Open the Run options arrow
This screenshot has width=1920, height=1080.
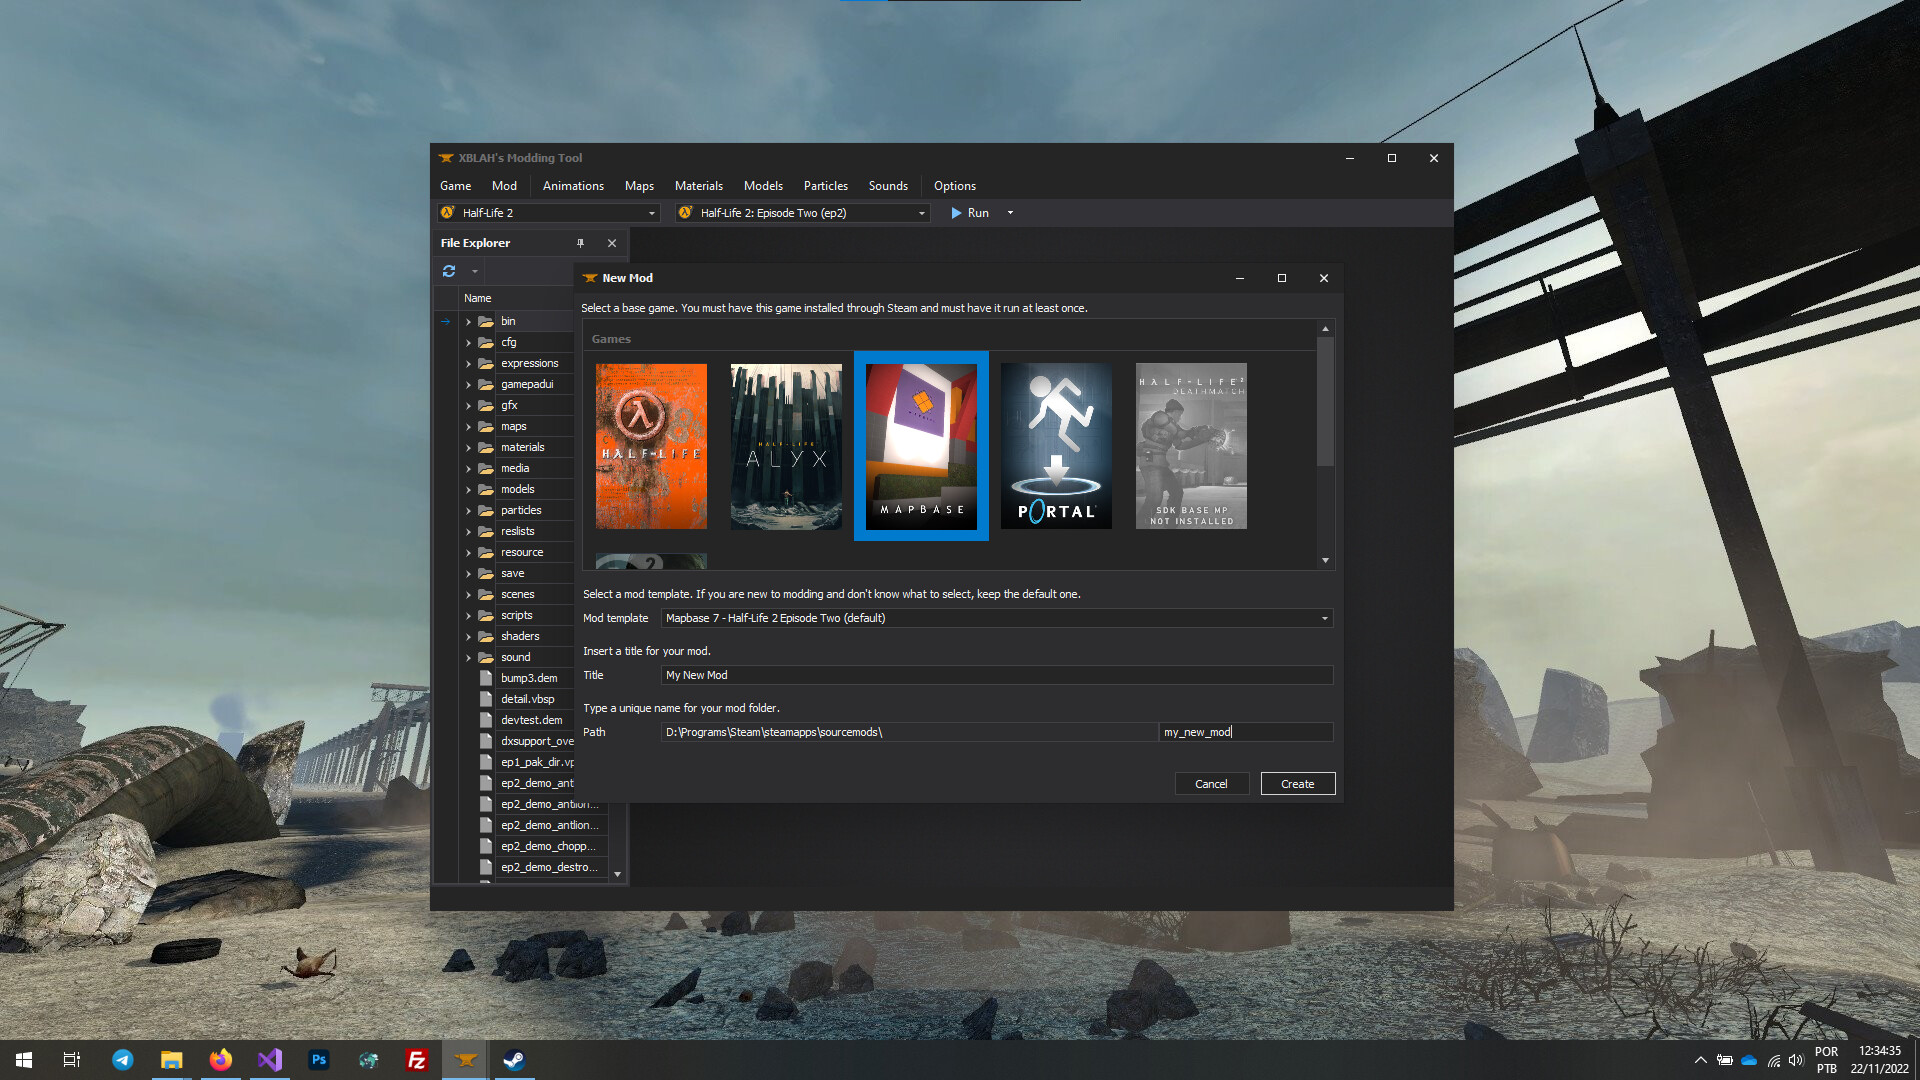pos(1009,212)
